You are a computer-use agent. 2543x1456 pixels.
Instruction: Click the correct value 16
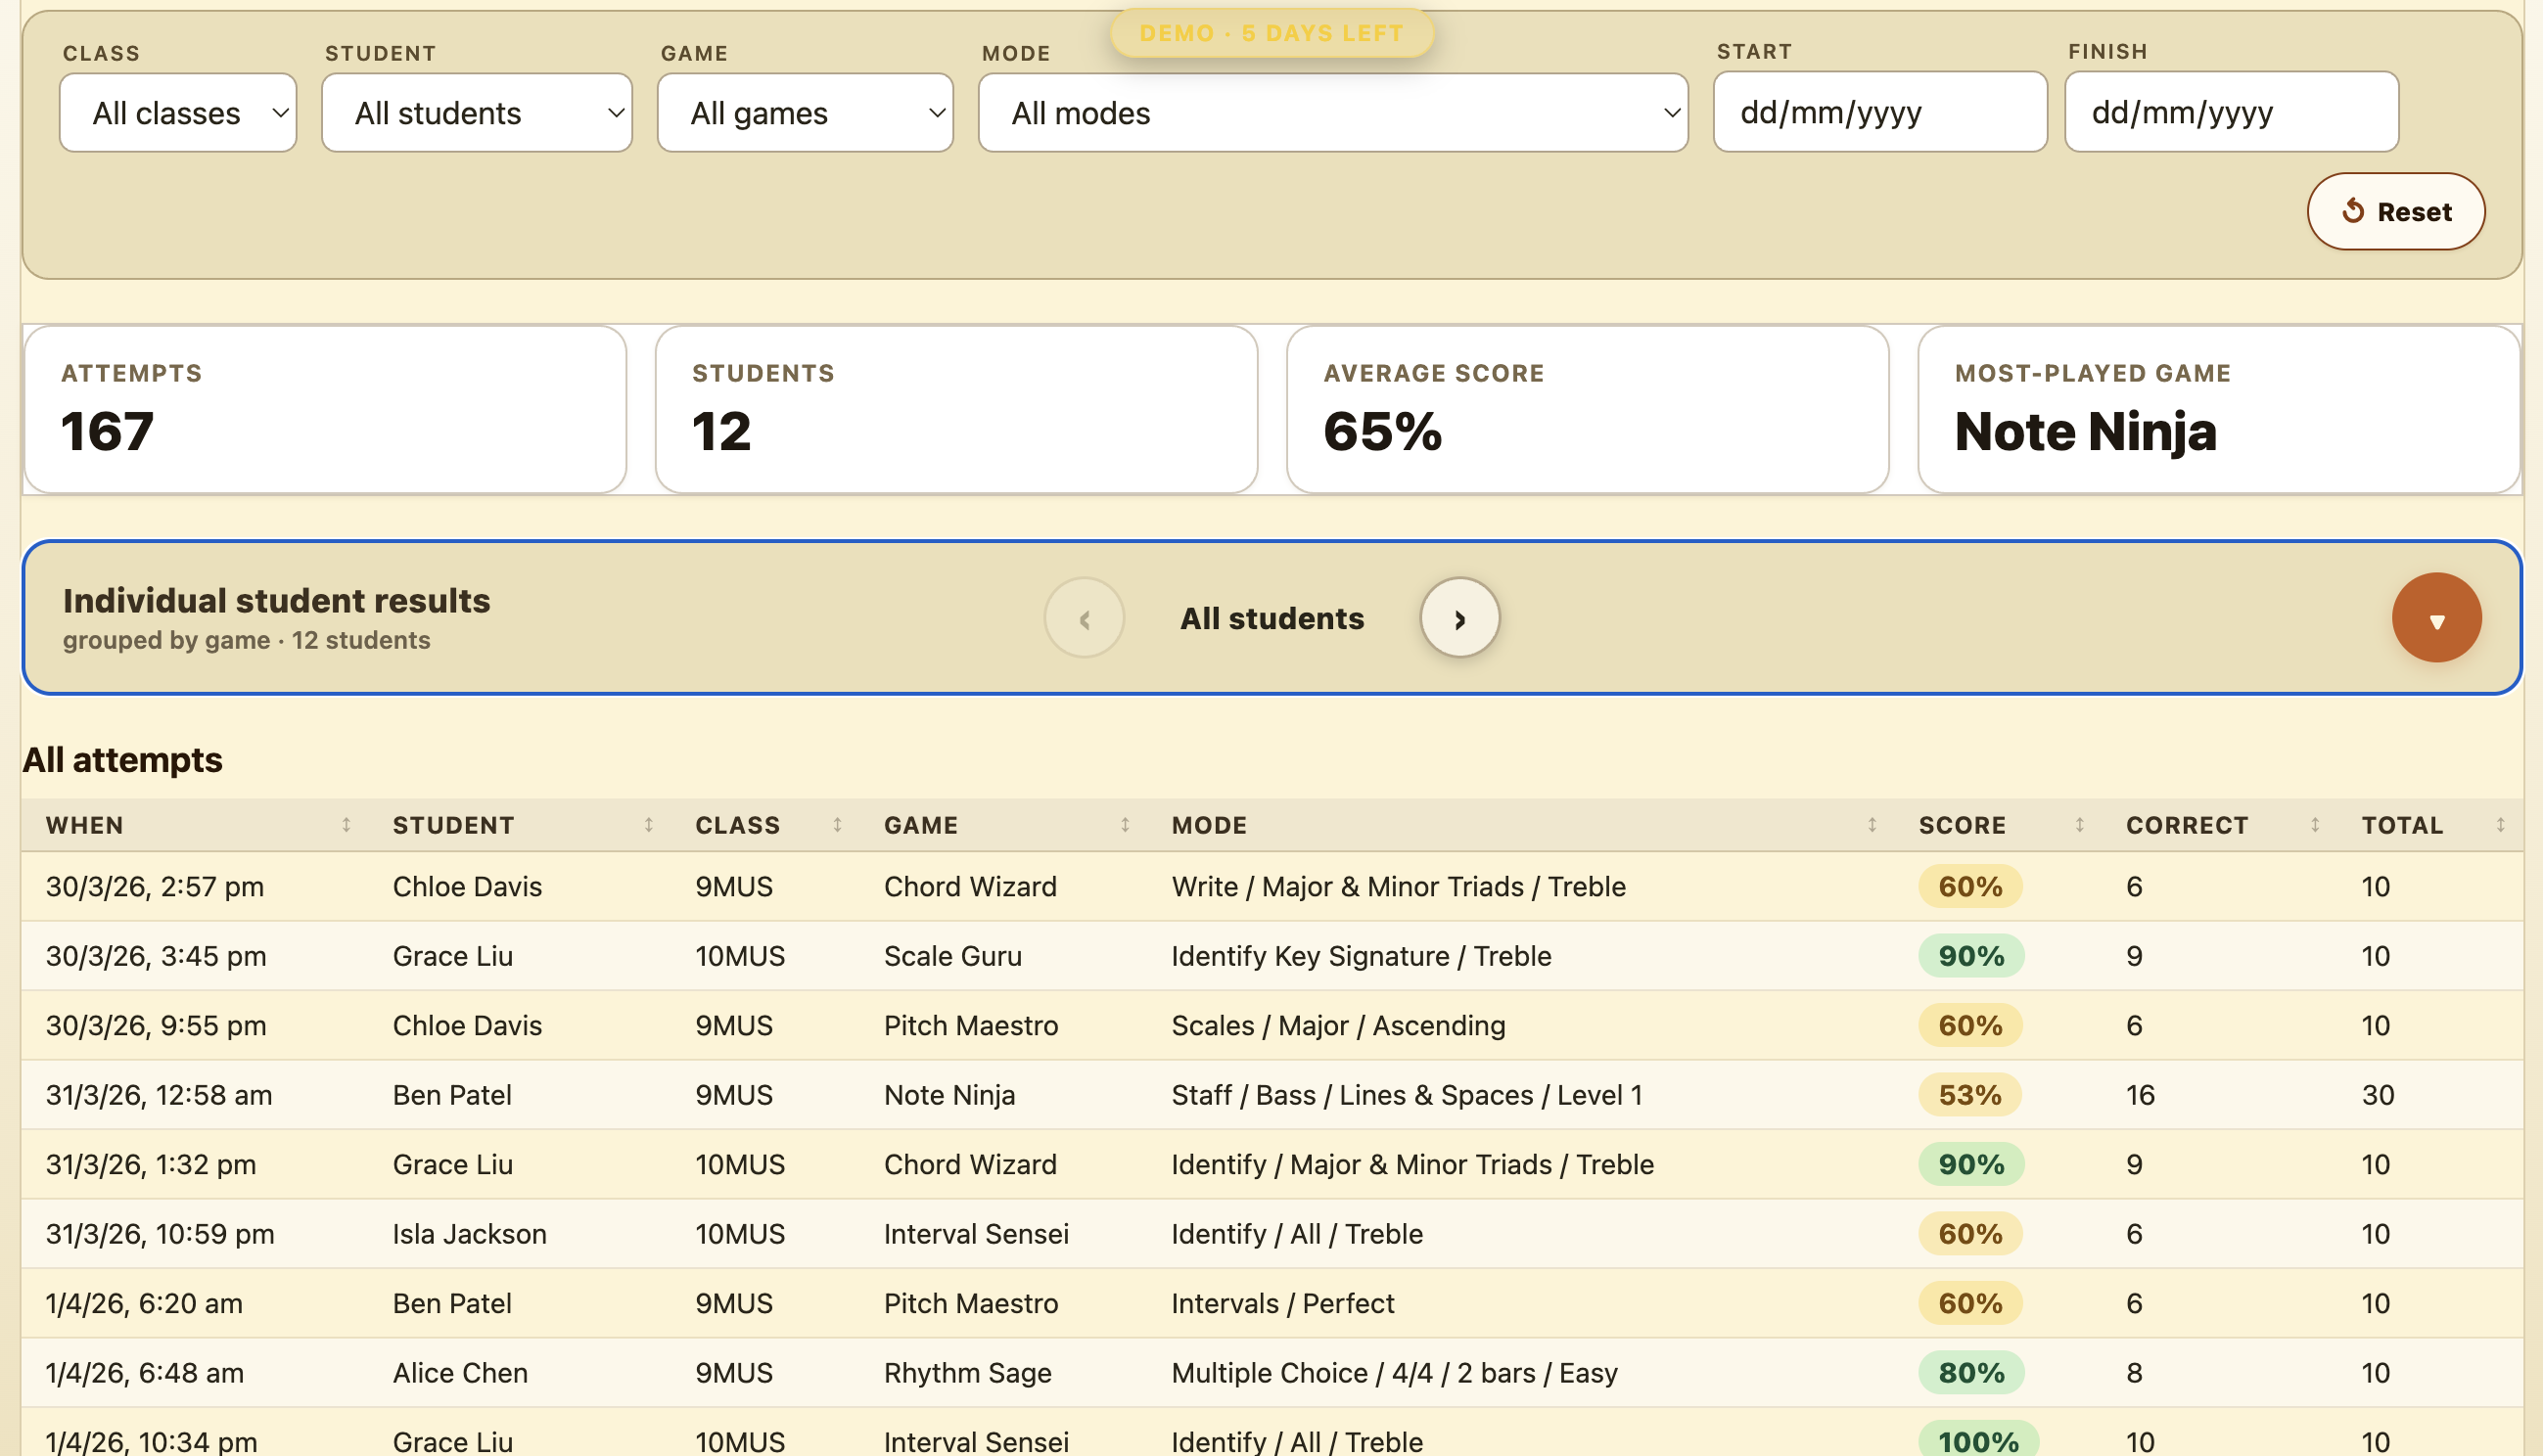coord(2140,1095)
